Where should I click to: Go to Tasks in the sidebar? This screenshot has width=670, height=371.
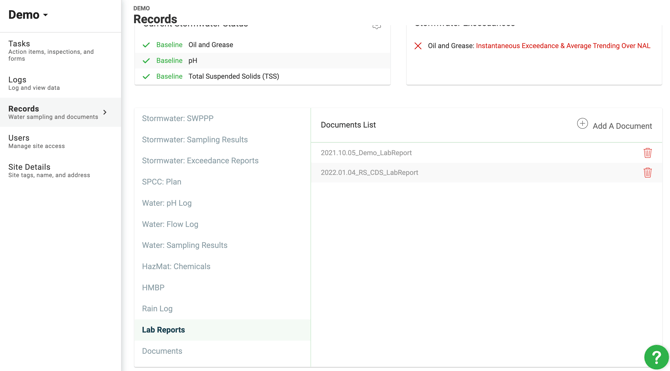[60, 50]
